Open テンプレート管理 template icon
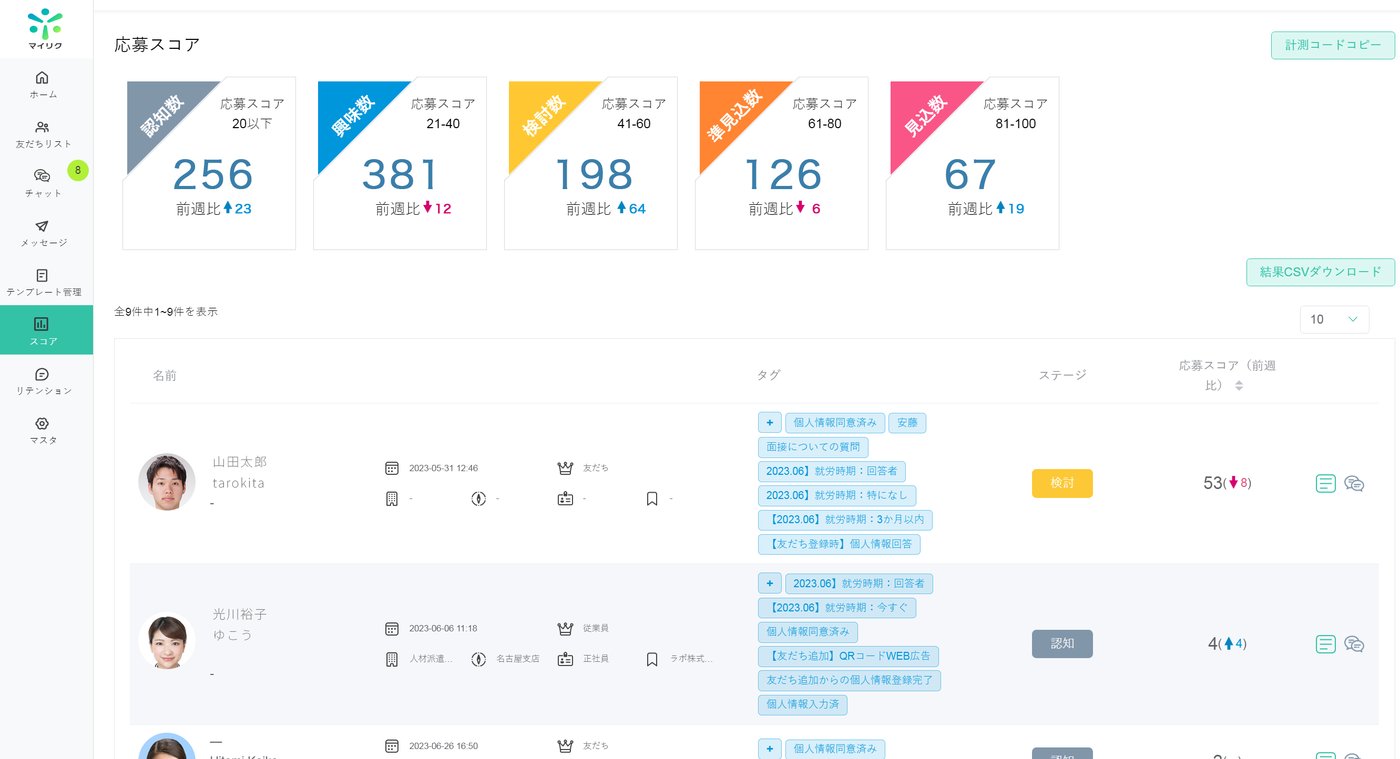The width and height of the screenshot is (1400, 759). pyautogui.click(x=42, y=275)
